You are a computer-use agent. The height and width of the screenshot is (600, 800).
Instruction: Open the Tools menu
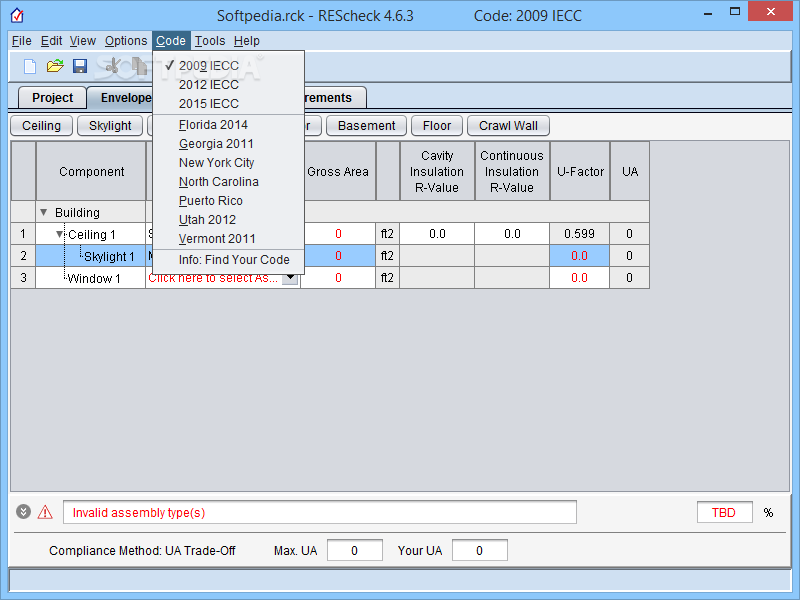pyautogui.click(x=210, y=41)
